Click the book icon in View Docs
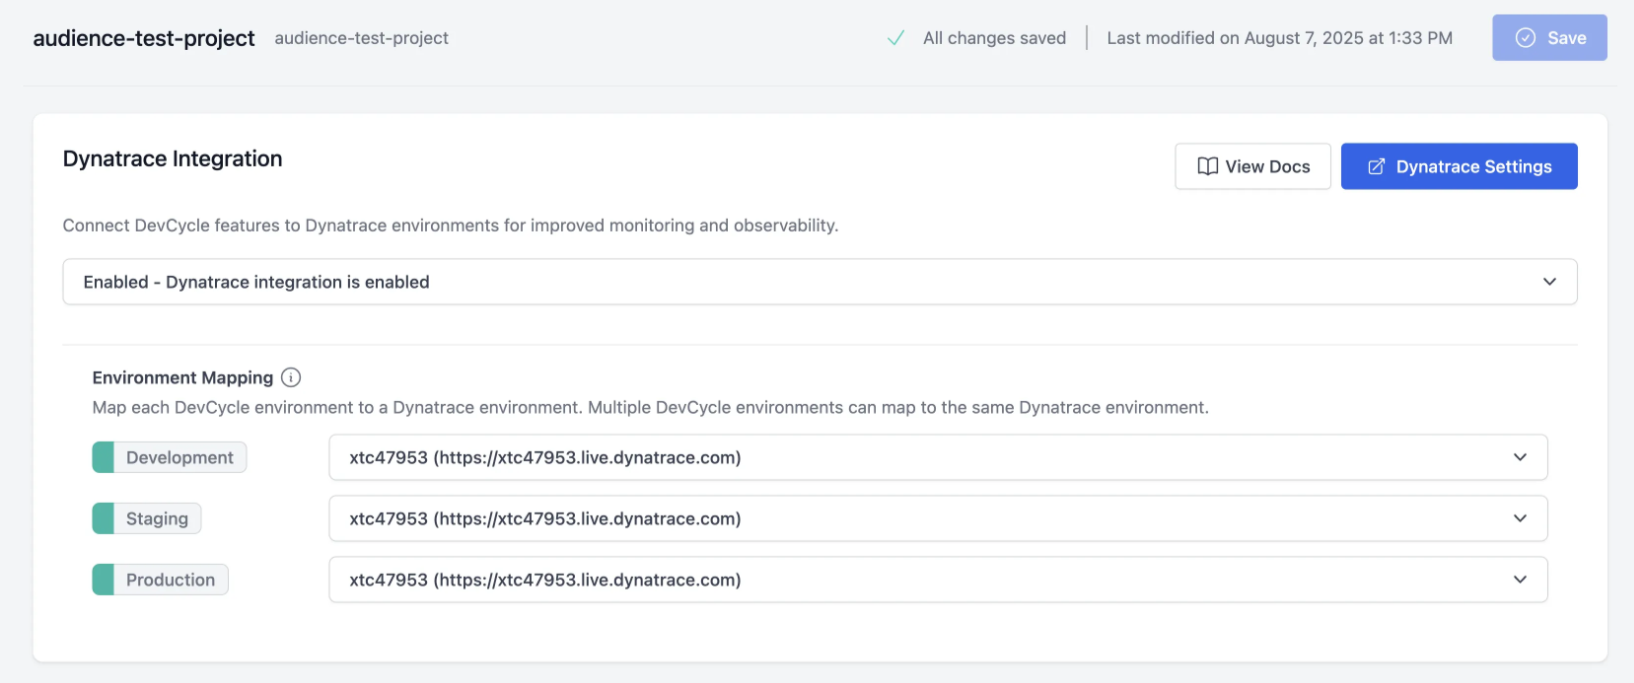Image resolution: width=1634 pixels, height=683 pixels. pyautogui.click(x=1207, y=166)
